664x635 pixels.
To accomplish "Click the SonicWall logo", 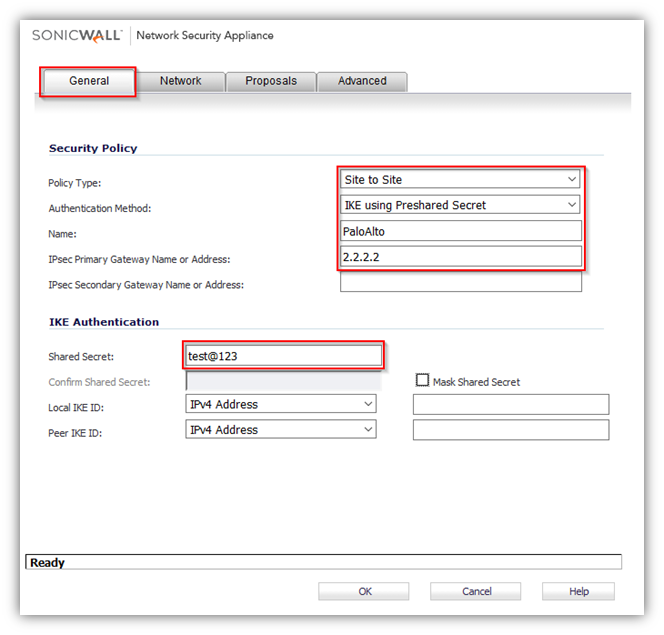I will click(x=77, y=35).
